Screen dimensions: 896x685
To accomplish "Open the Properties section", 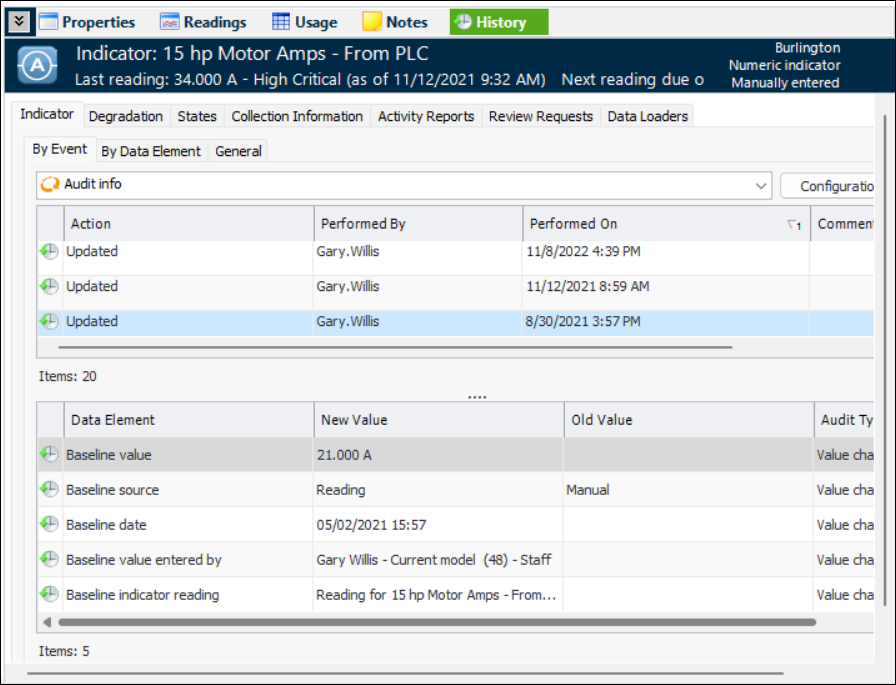I will (87, 22).
